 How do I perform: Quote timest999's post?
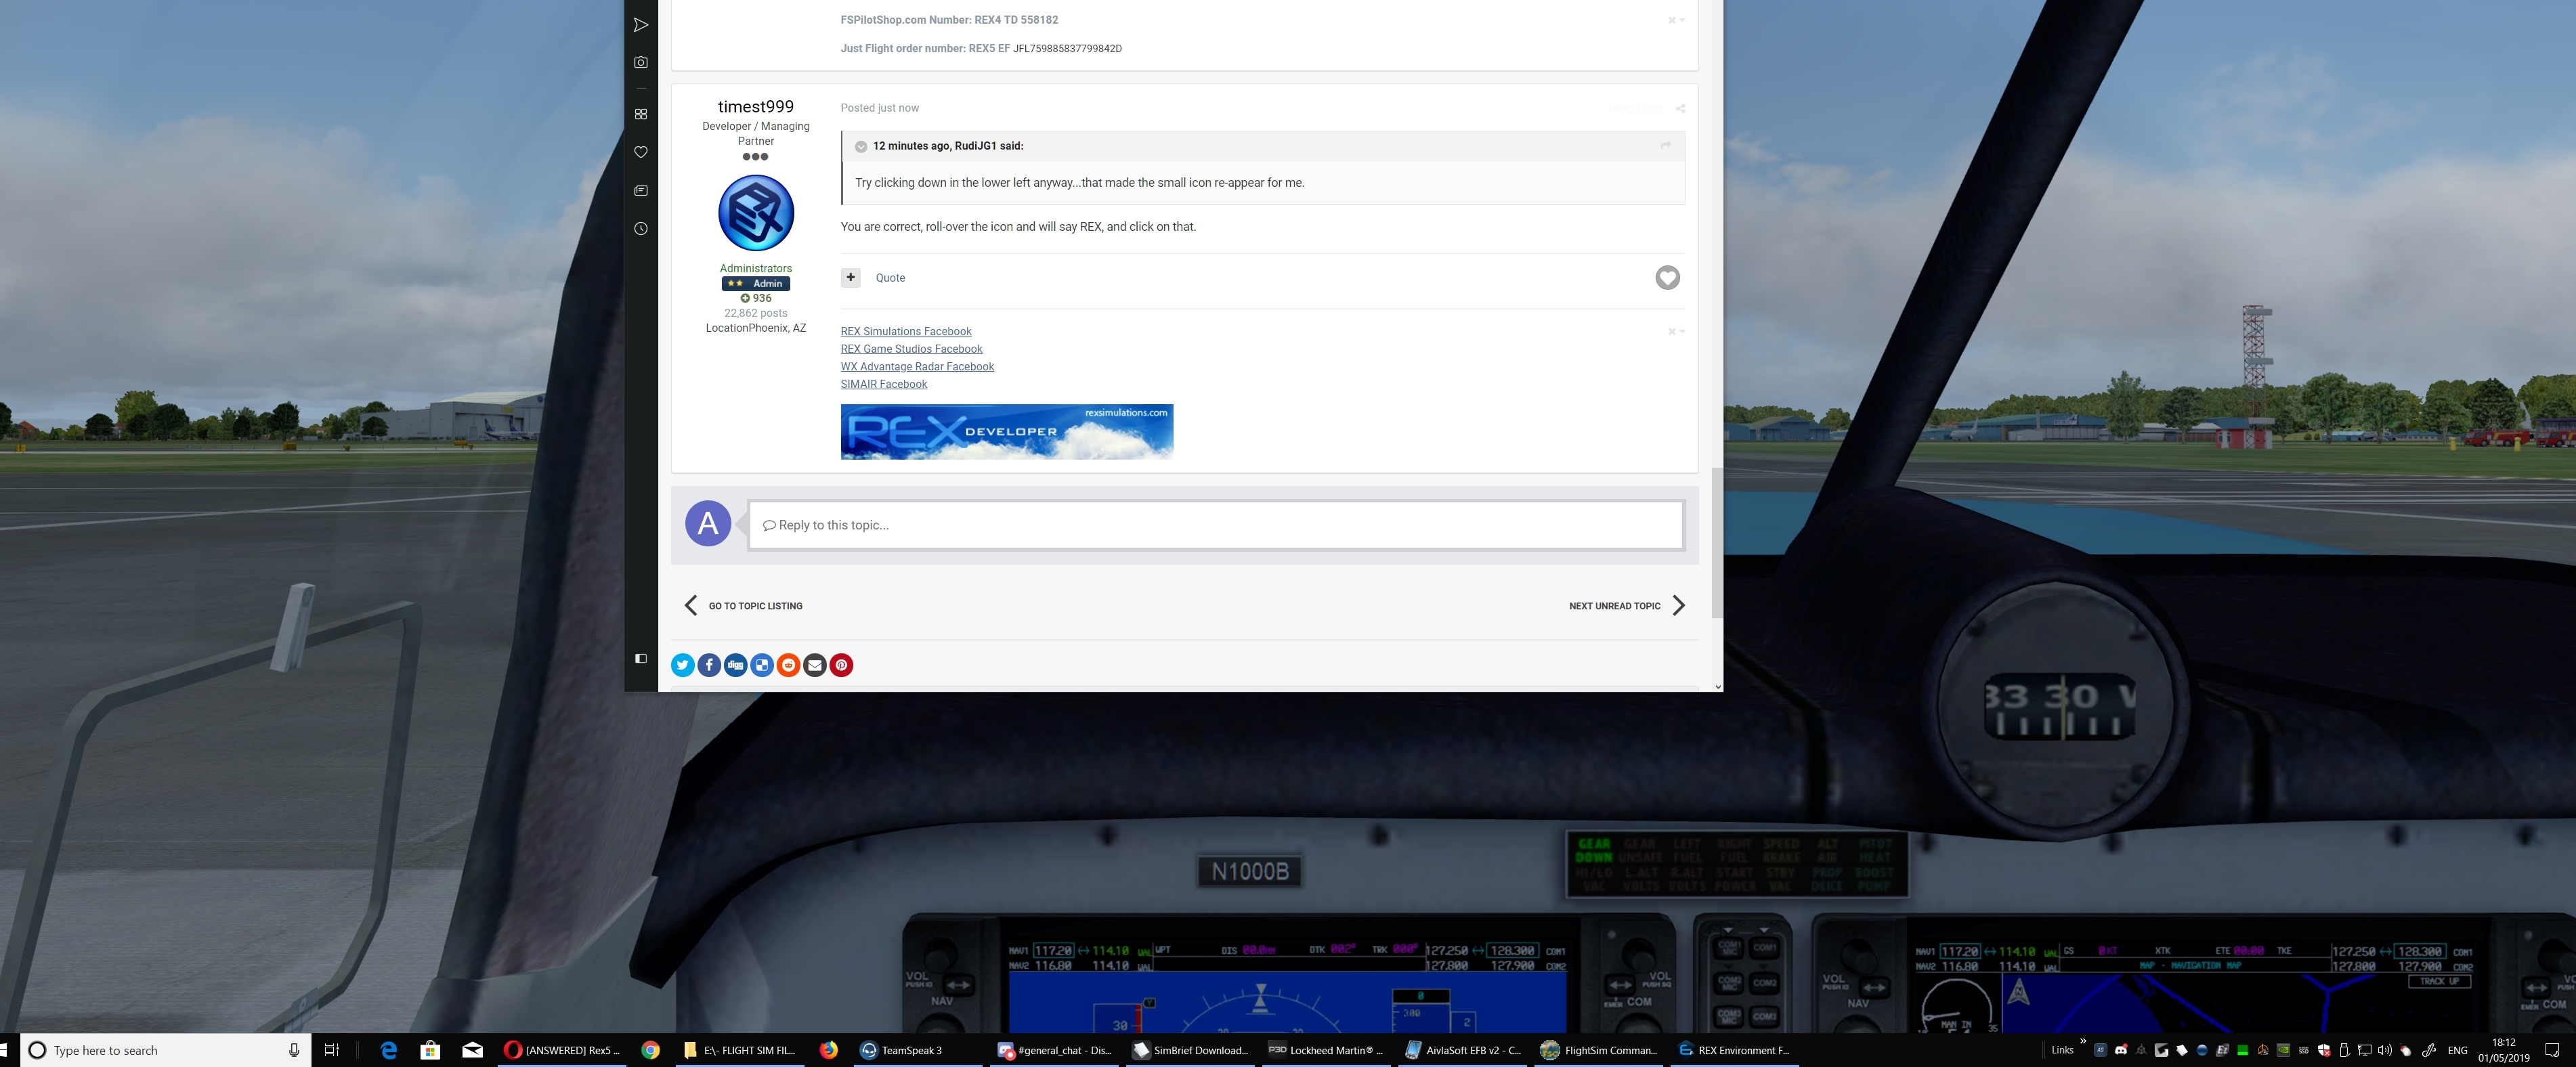[890, 278]
